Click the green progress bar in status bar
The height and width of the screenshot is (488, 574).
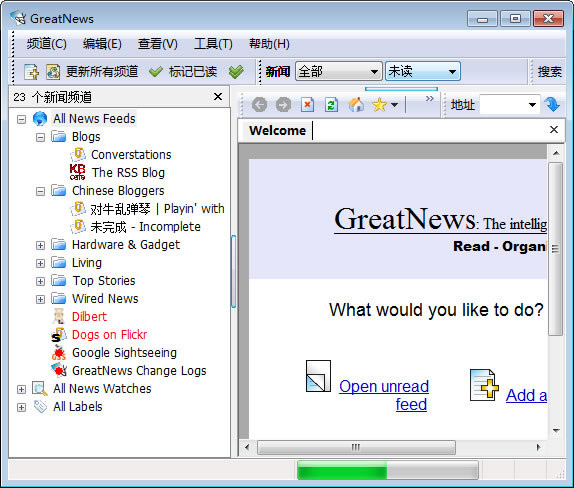point(342,470)
